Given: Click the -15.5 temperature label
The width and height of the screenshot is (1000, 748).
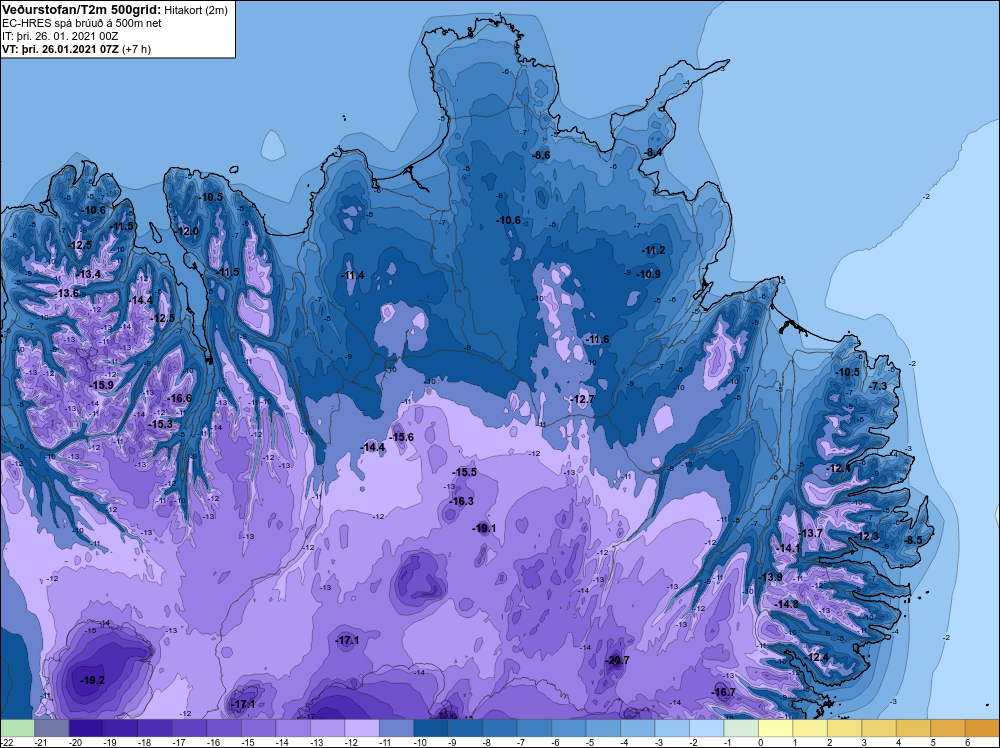Looking at the screenshot, I should click(x=464, y=473).
